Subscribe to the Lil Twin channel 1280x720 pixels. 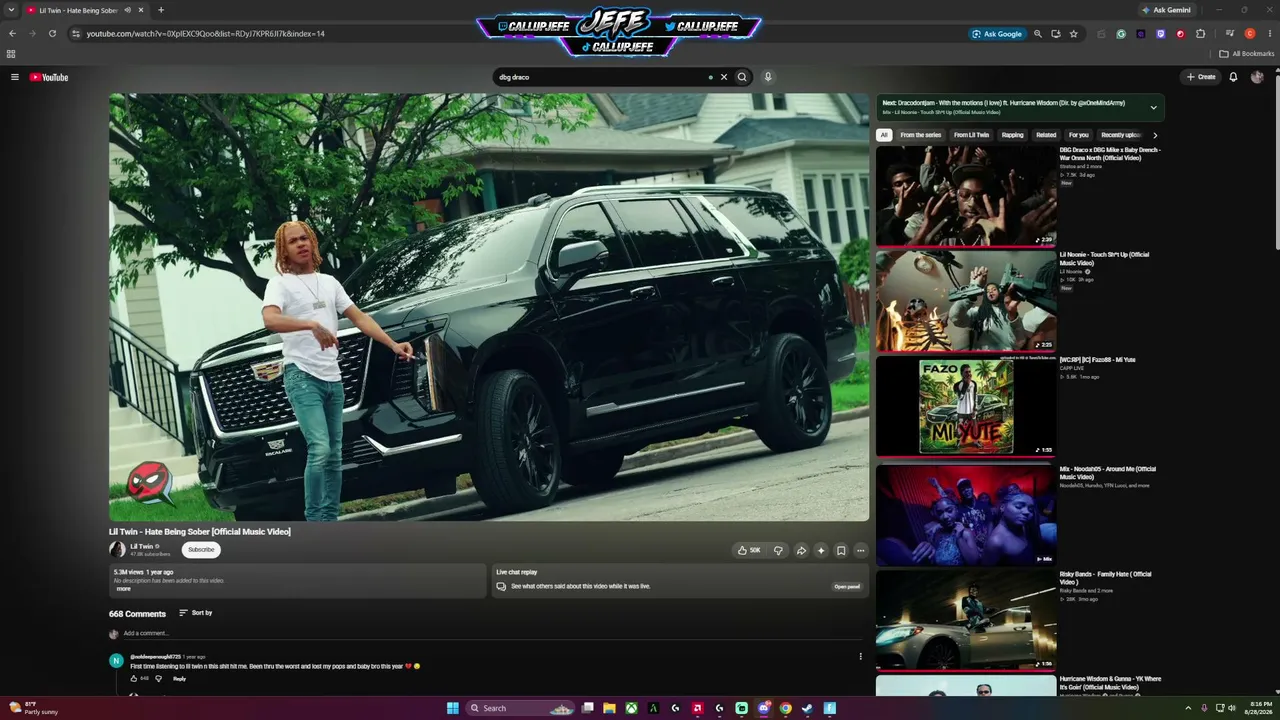pyautogui.click(x=201, y=549)
